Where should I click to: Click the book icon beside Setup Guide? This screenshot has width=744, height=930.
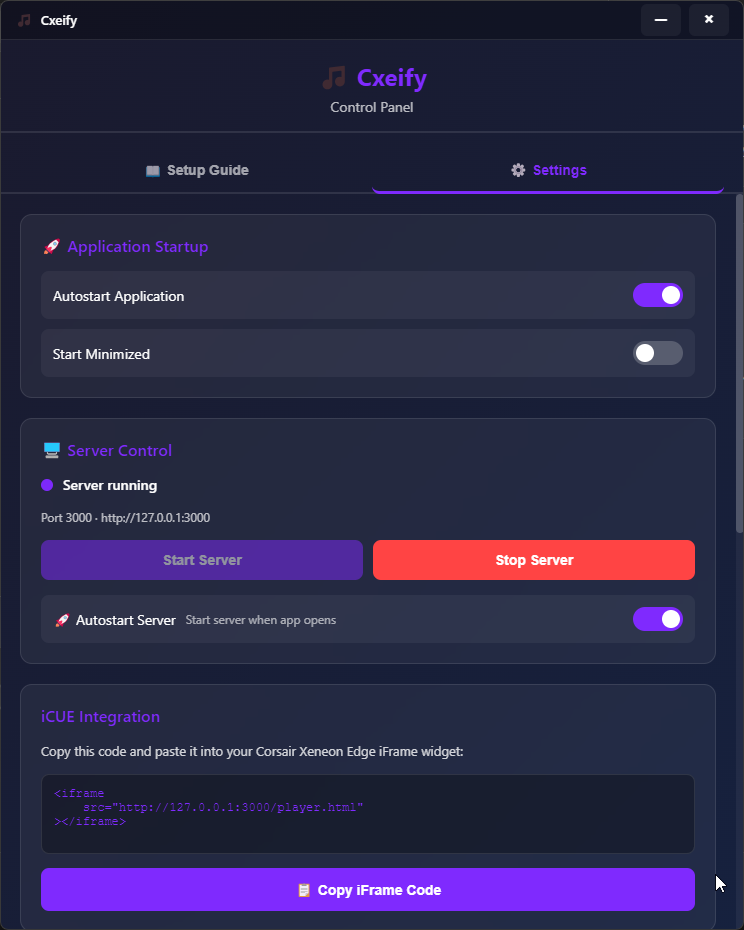(153, 170)
